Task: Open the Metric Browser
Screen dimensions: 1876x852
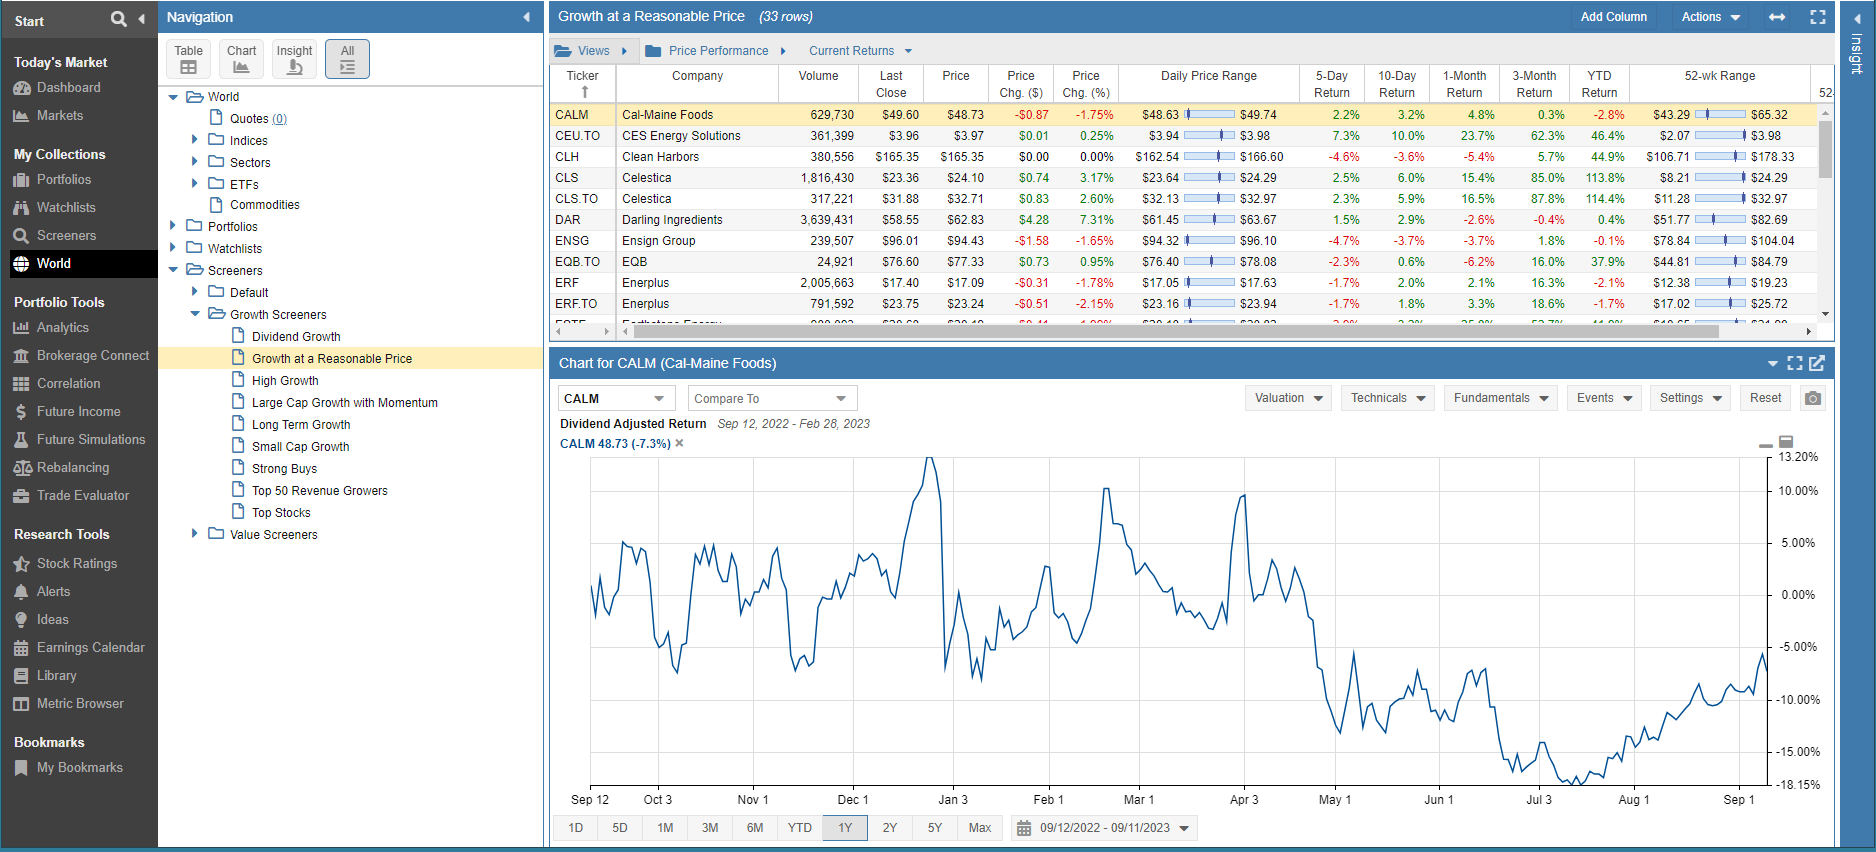Action: [x=80, y=704]
